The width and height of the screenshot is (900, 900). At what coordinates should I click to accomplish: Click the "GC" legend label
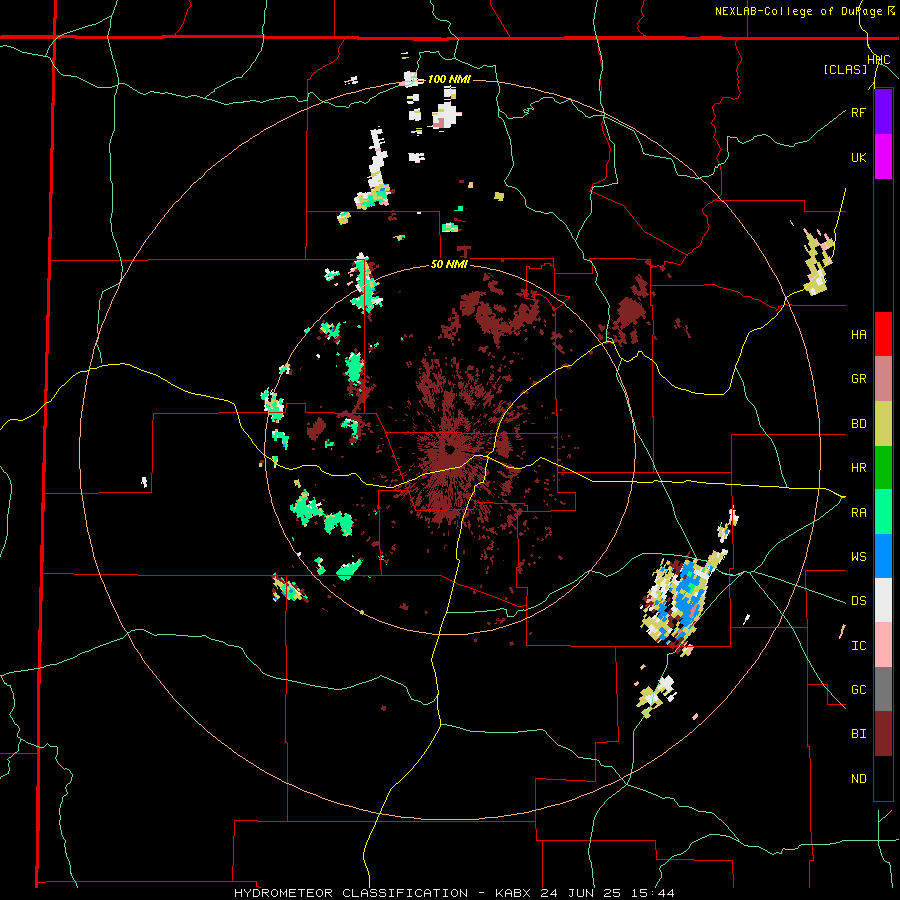(858, 690)
